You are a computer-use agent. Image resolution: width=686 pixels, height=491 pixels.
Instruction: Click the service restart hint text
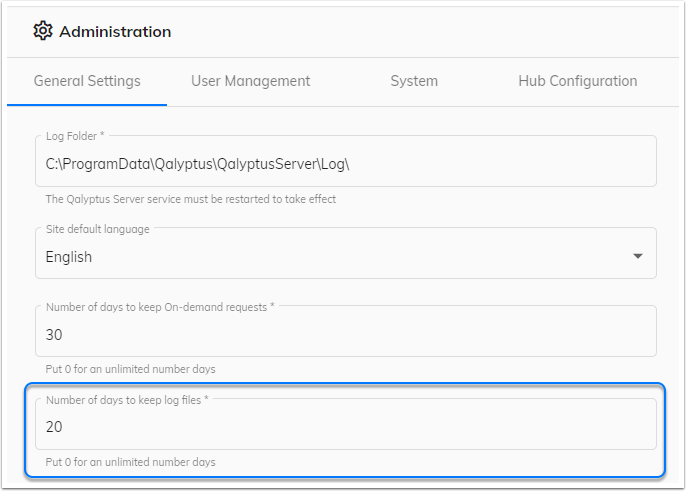click(191, 199)
